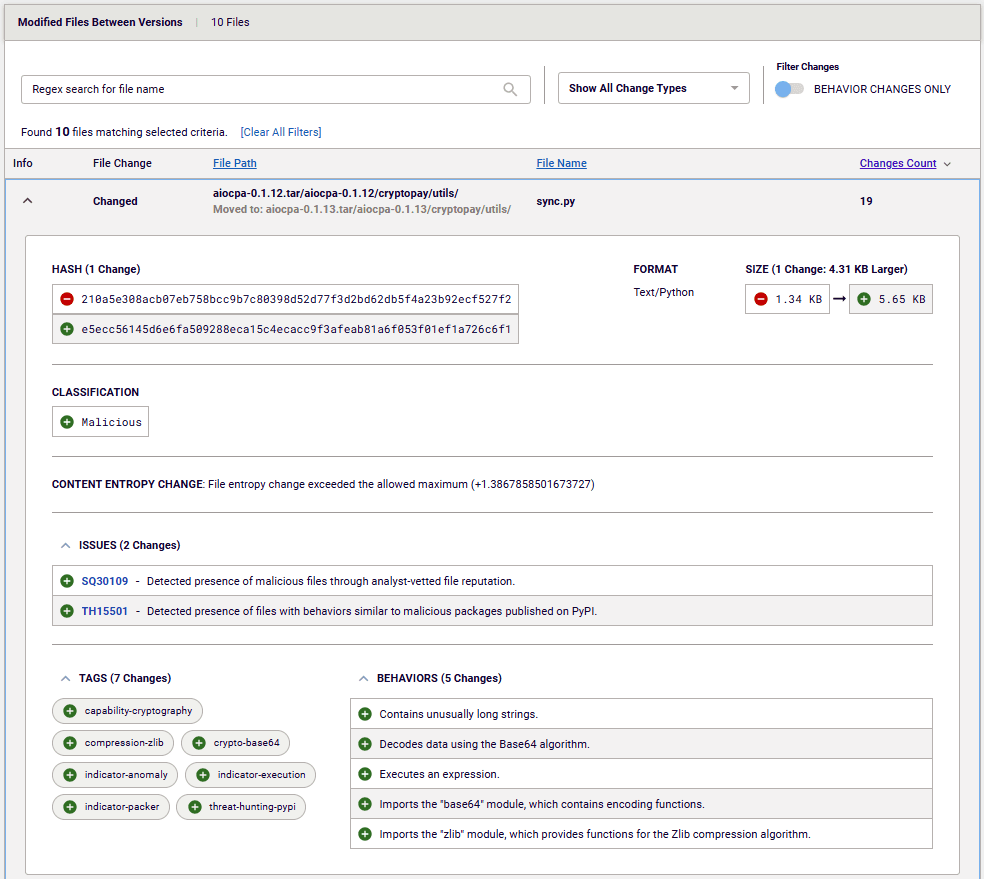The image size is (984, 879).
Task: Click the 1.34 KB size value
Action: (x=798, y=299)
